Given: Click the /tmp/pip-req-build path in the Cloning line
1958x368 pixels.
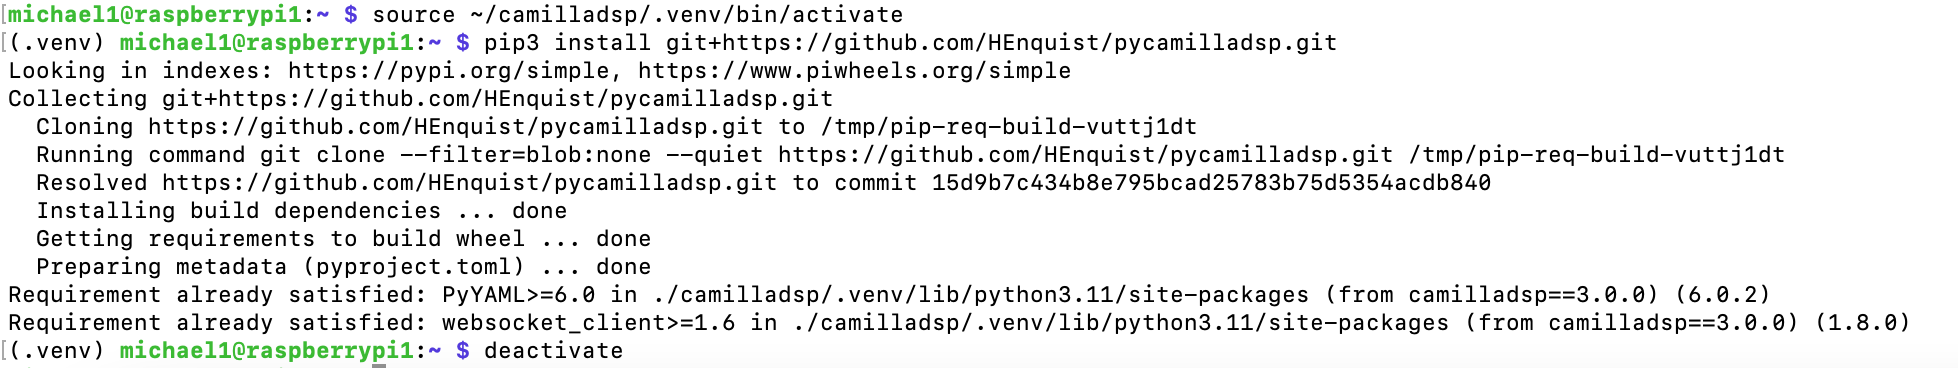Looking at the screenshot, I should click(1008, 127).
